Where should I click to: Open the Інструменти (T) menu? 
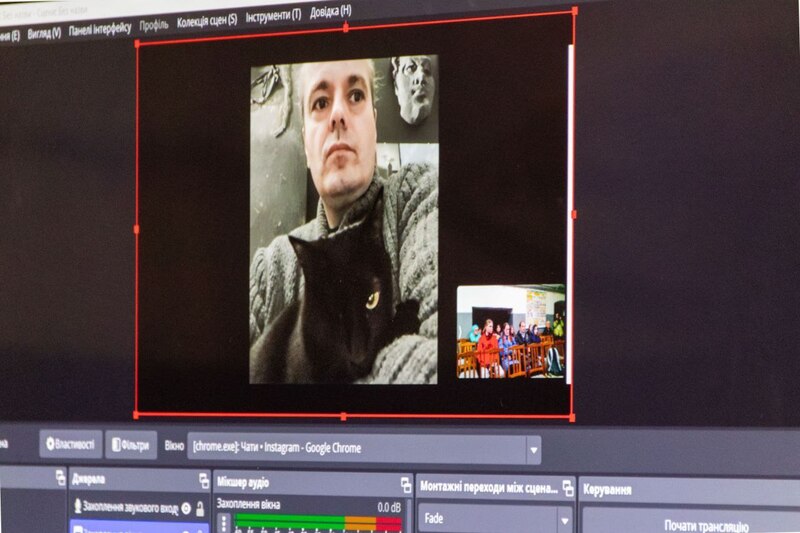(273, 16)
